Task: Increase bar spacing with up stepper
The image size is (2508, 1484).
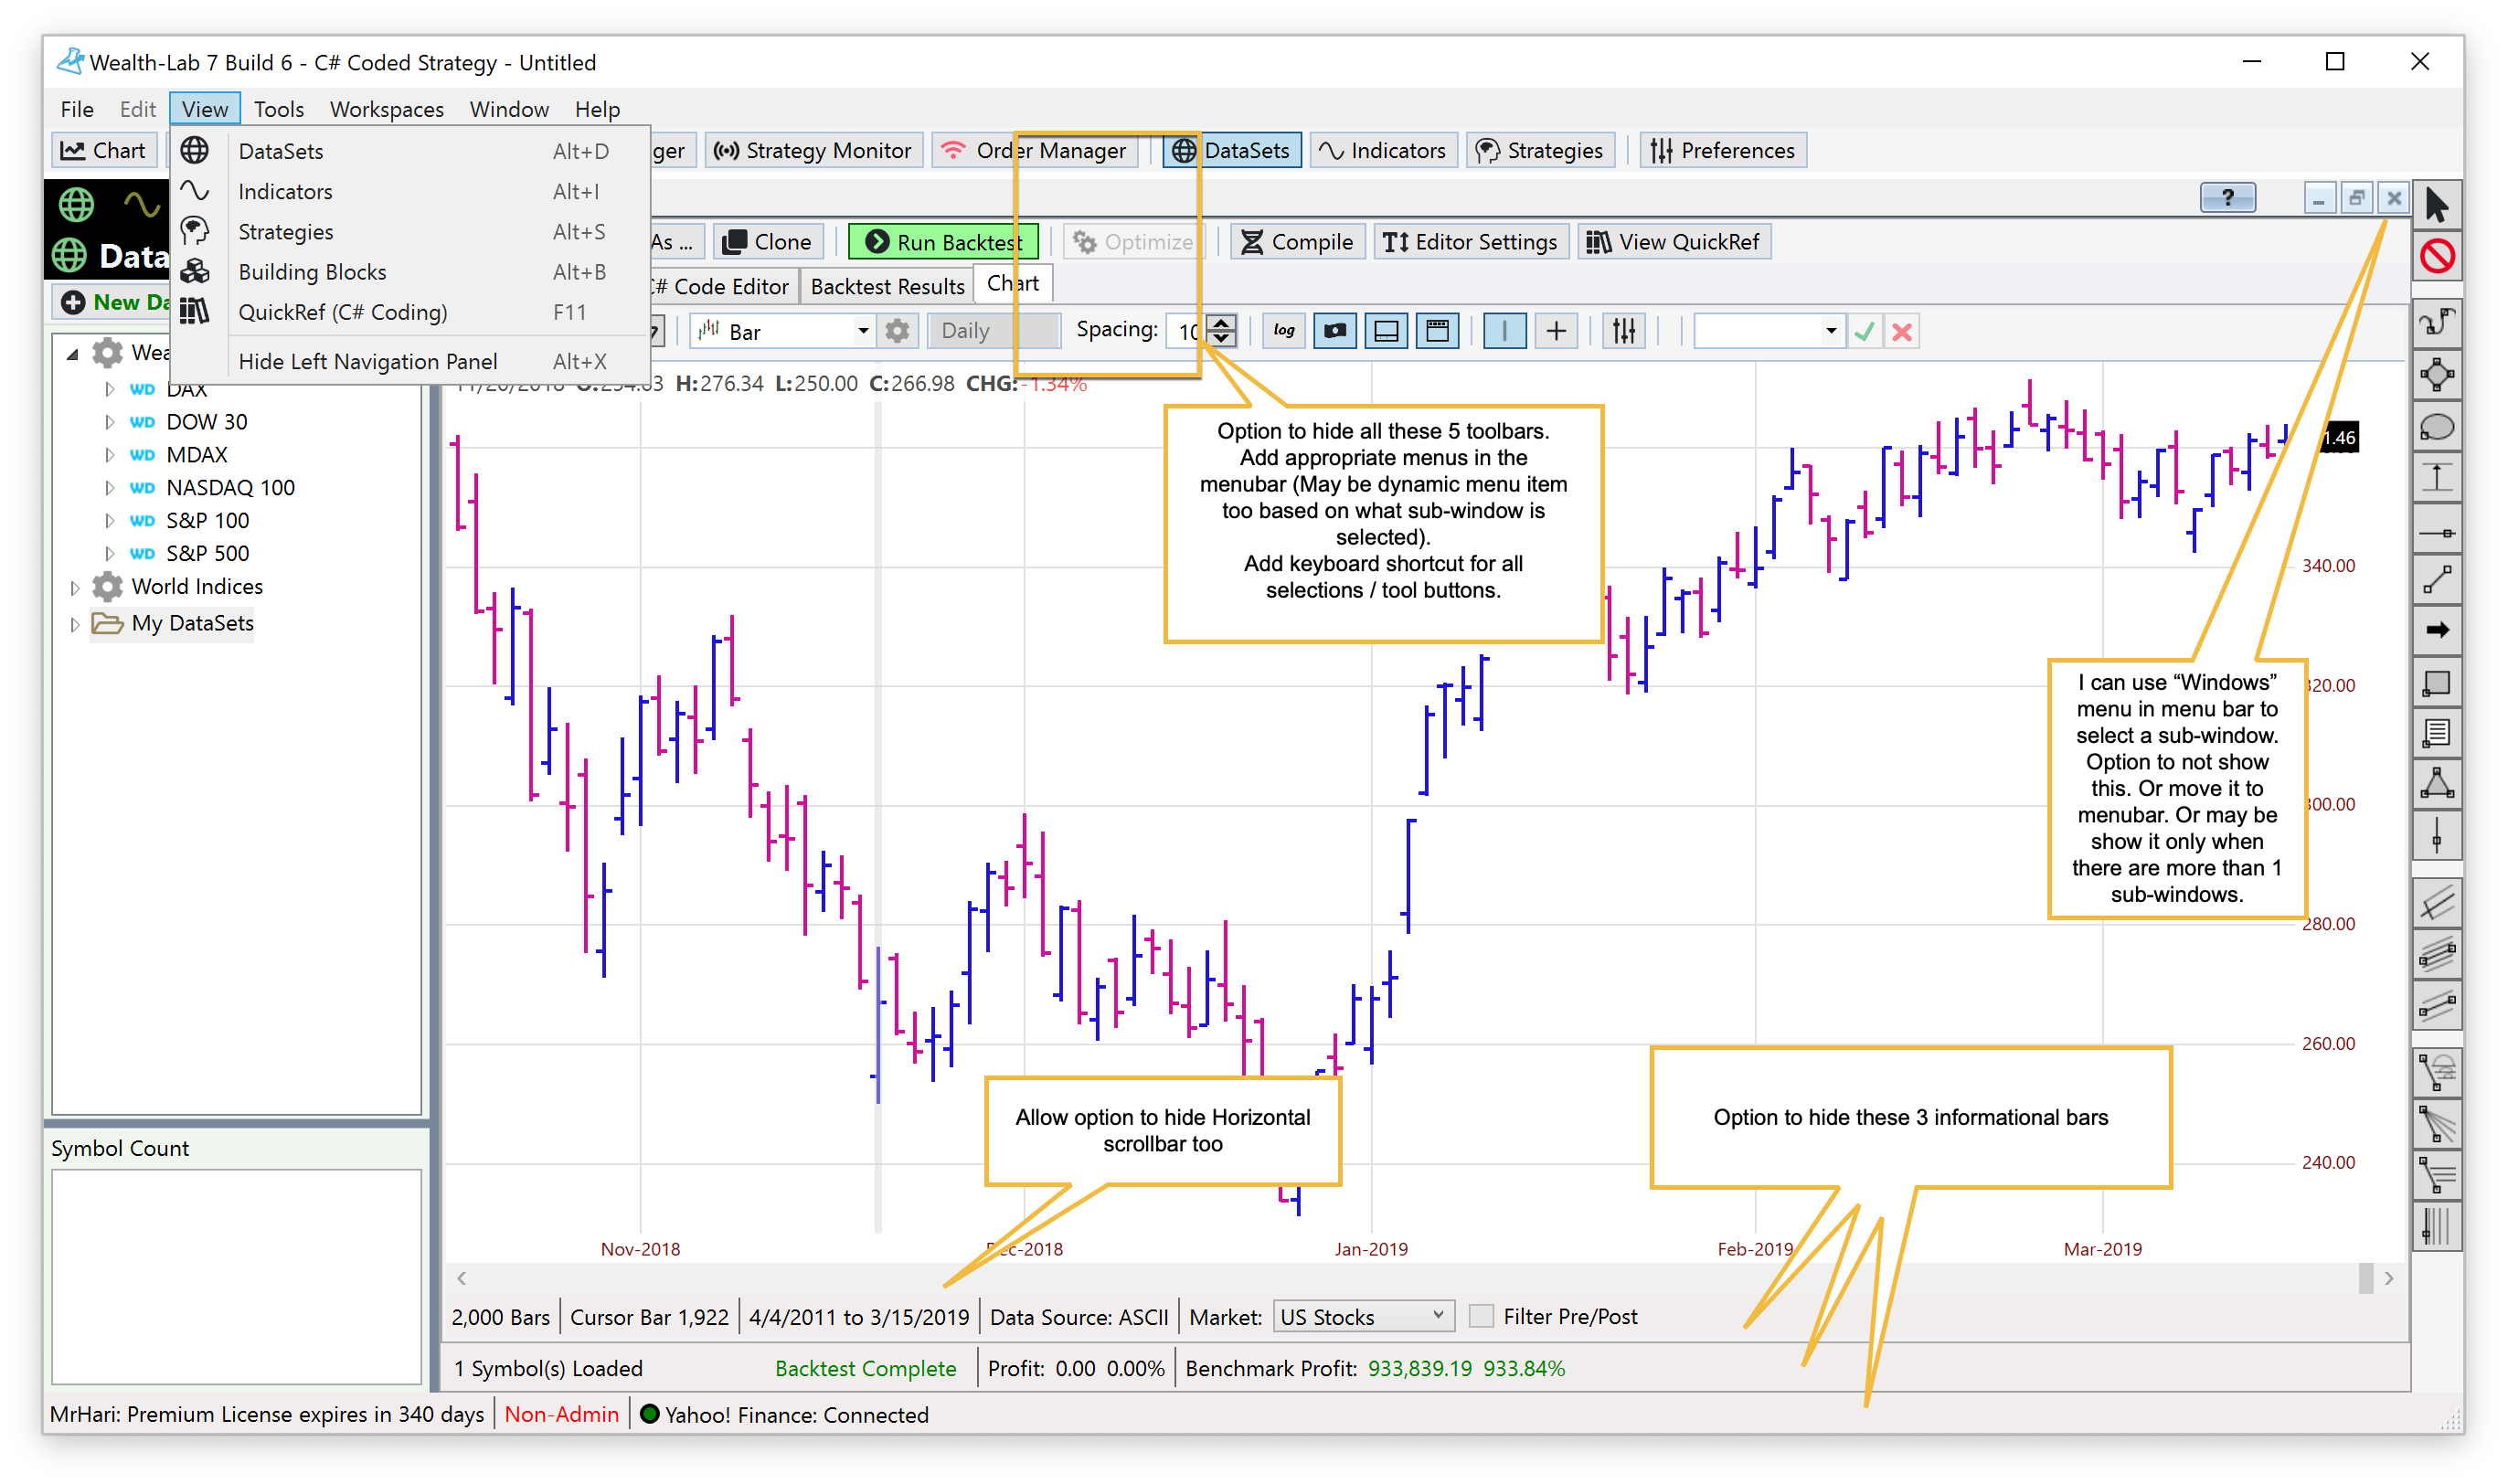Action: pyautogui.click(x=1221, y=323)
